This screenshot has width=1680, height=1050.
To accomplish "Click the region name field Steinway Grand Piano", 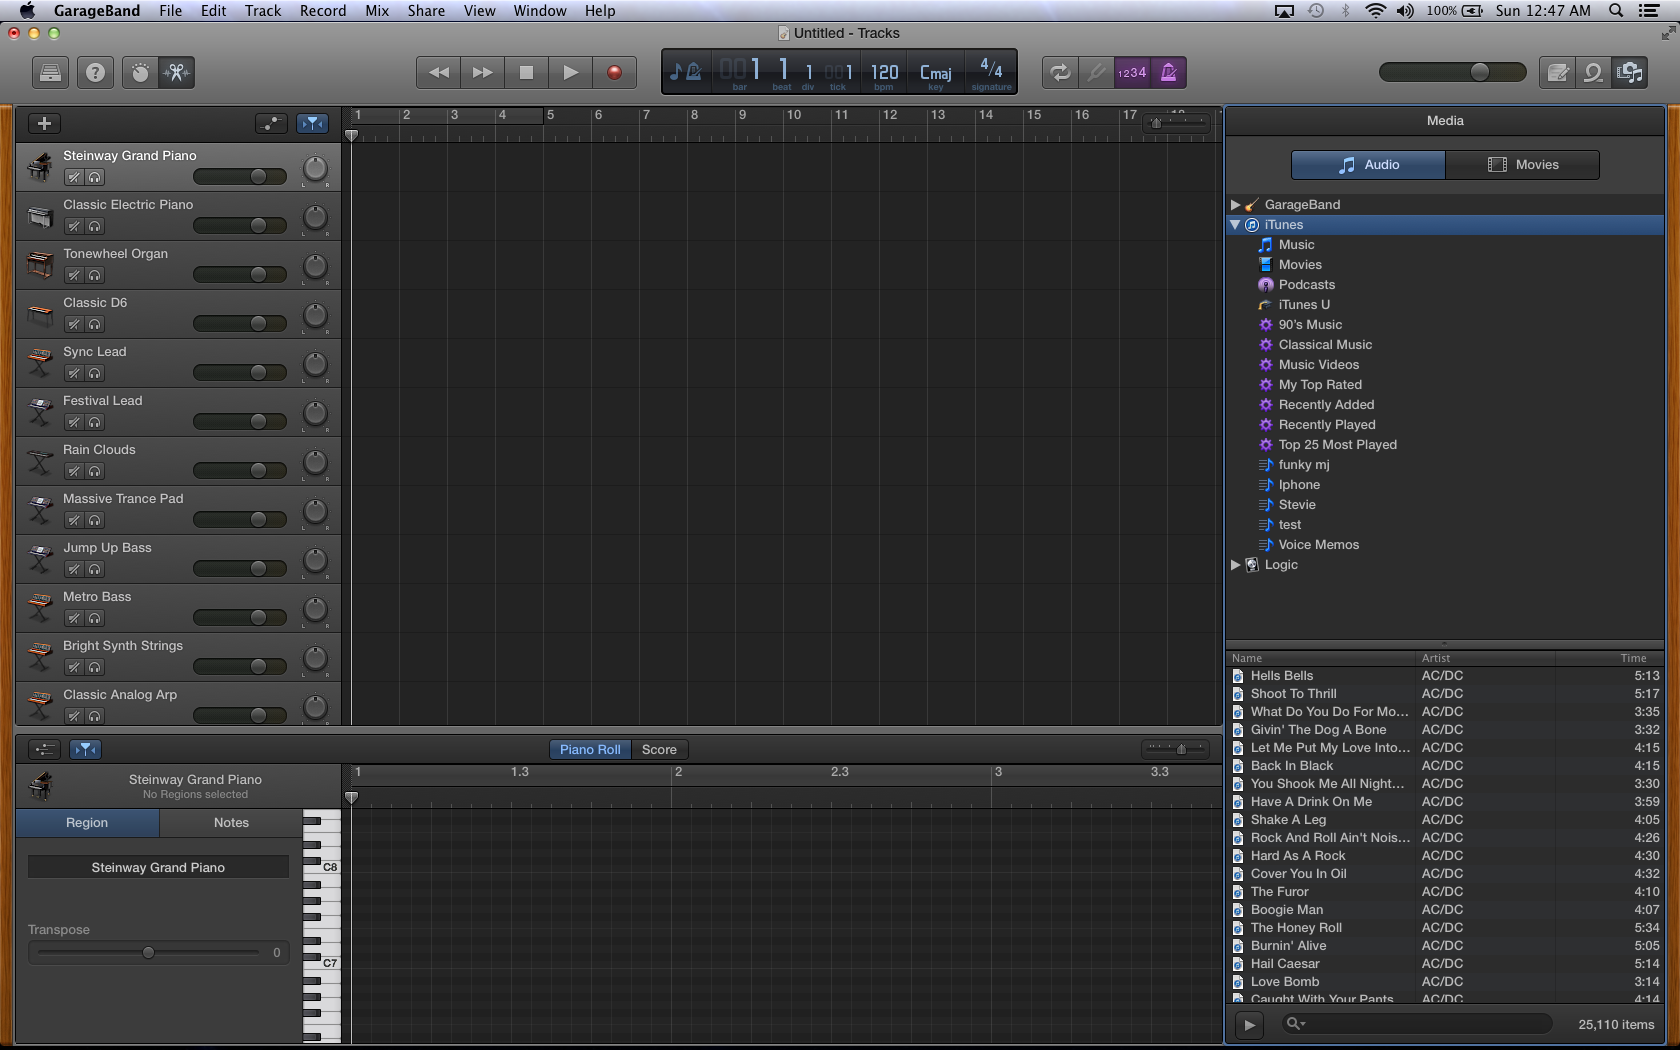I will (158, 867).
